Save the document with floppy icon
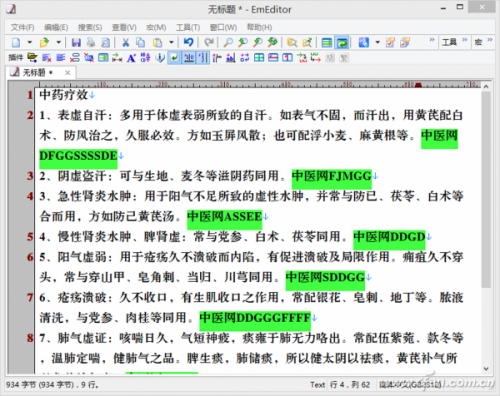 (x=76, y=42)
